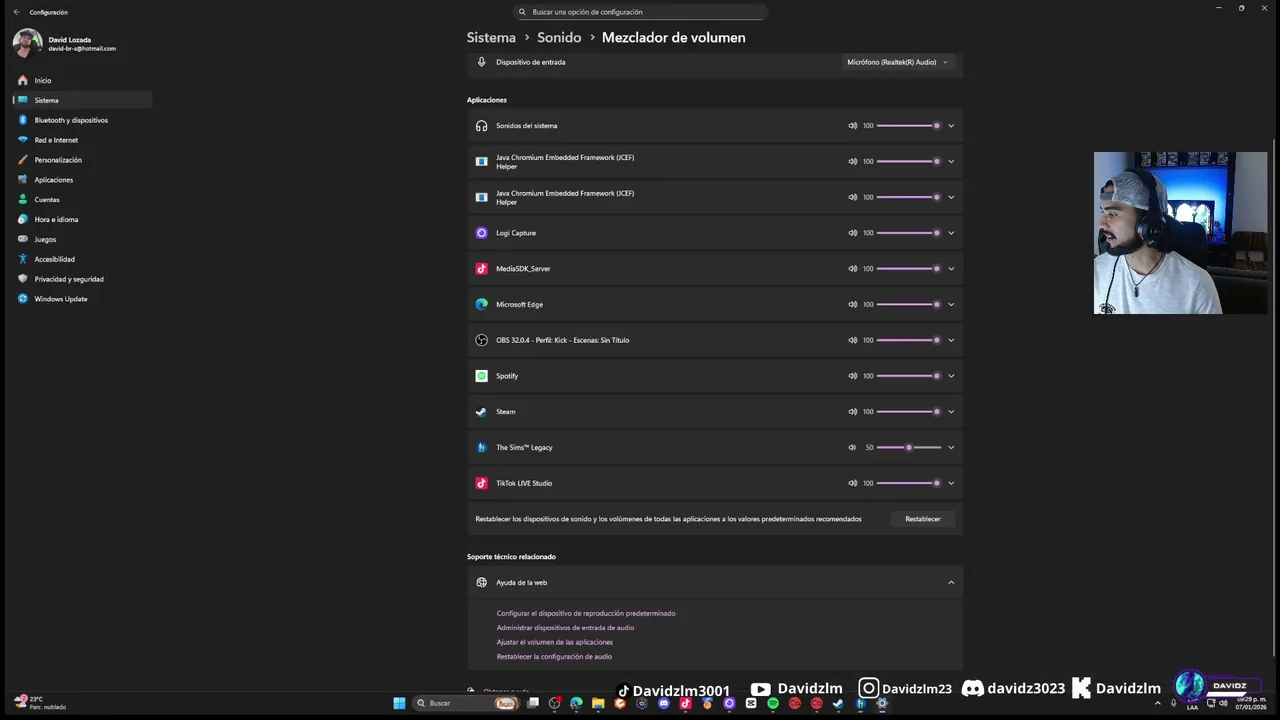Mute The Sims Legacy speaker icon
The image size is (1280, 720).
[x=852, y=448]
